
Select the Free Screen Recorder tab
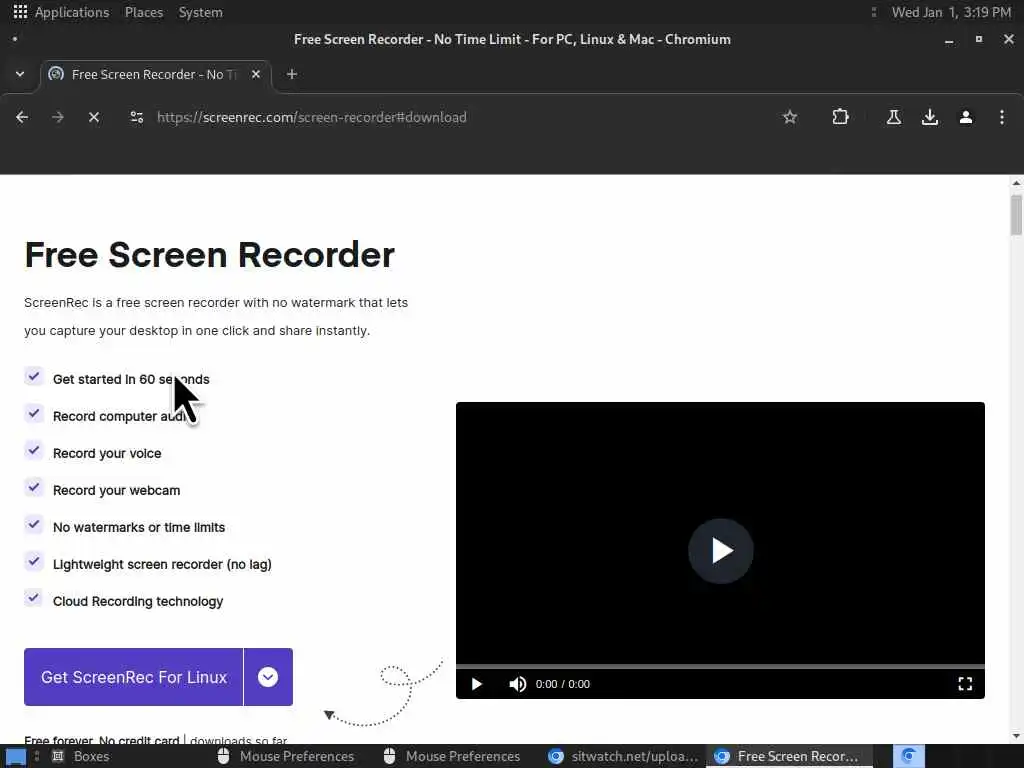[155, 75]
